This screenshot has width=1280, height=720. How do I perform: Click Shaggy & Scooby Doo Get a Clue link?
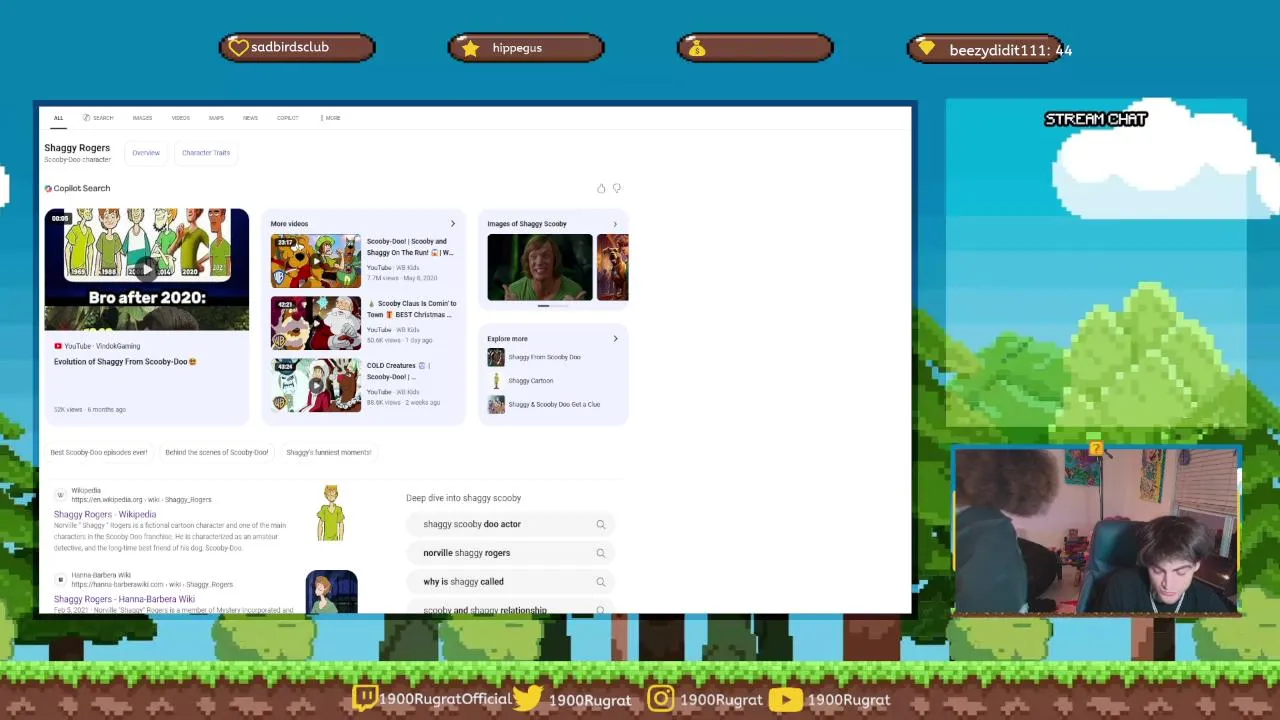pyautogui.click(x=554, y=405)
